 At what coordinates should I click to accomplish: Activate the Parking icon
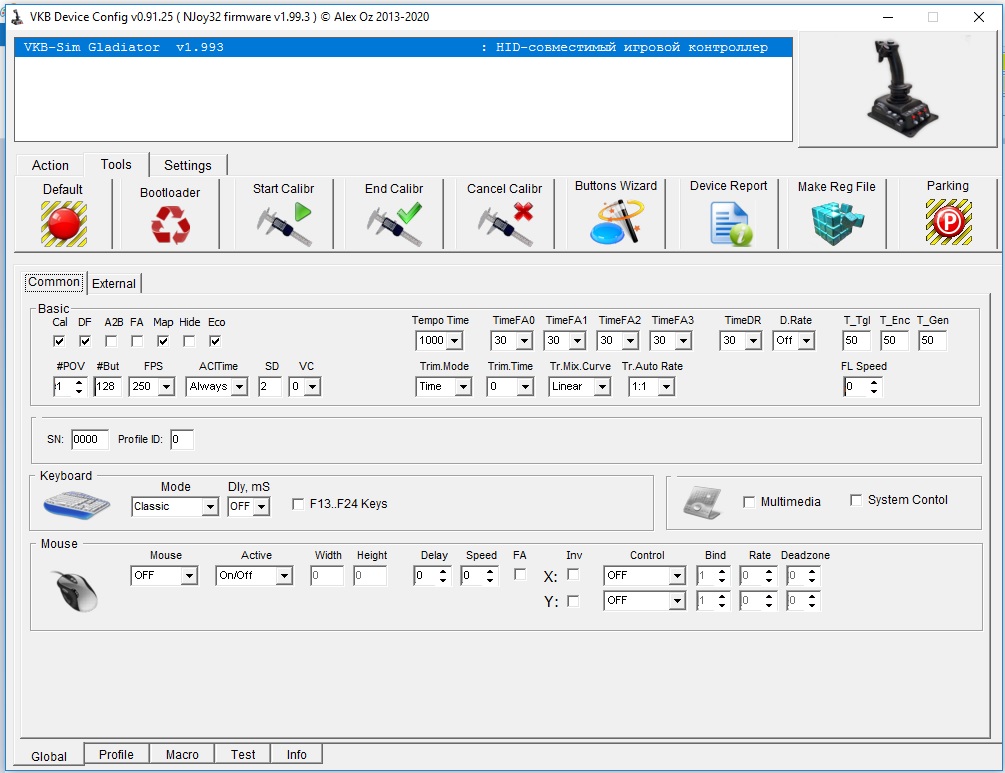click(x=949, y=222)
